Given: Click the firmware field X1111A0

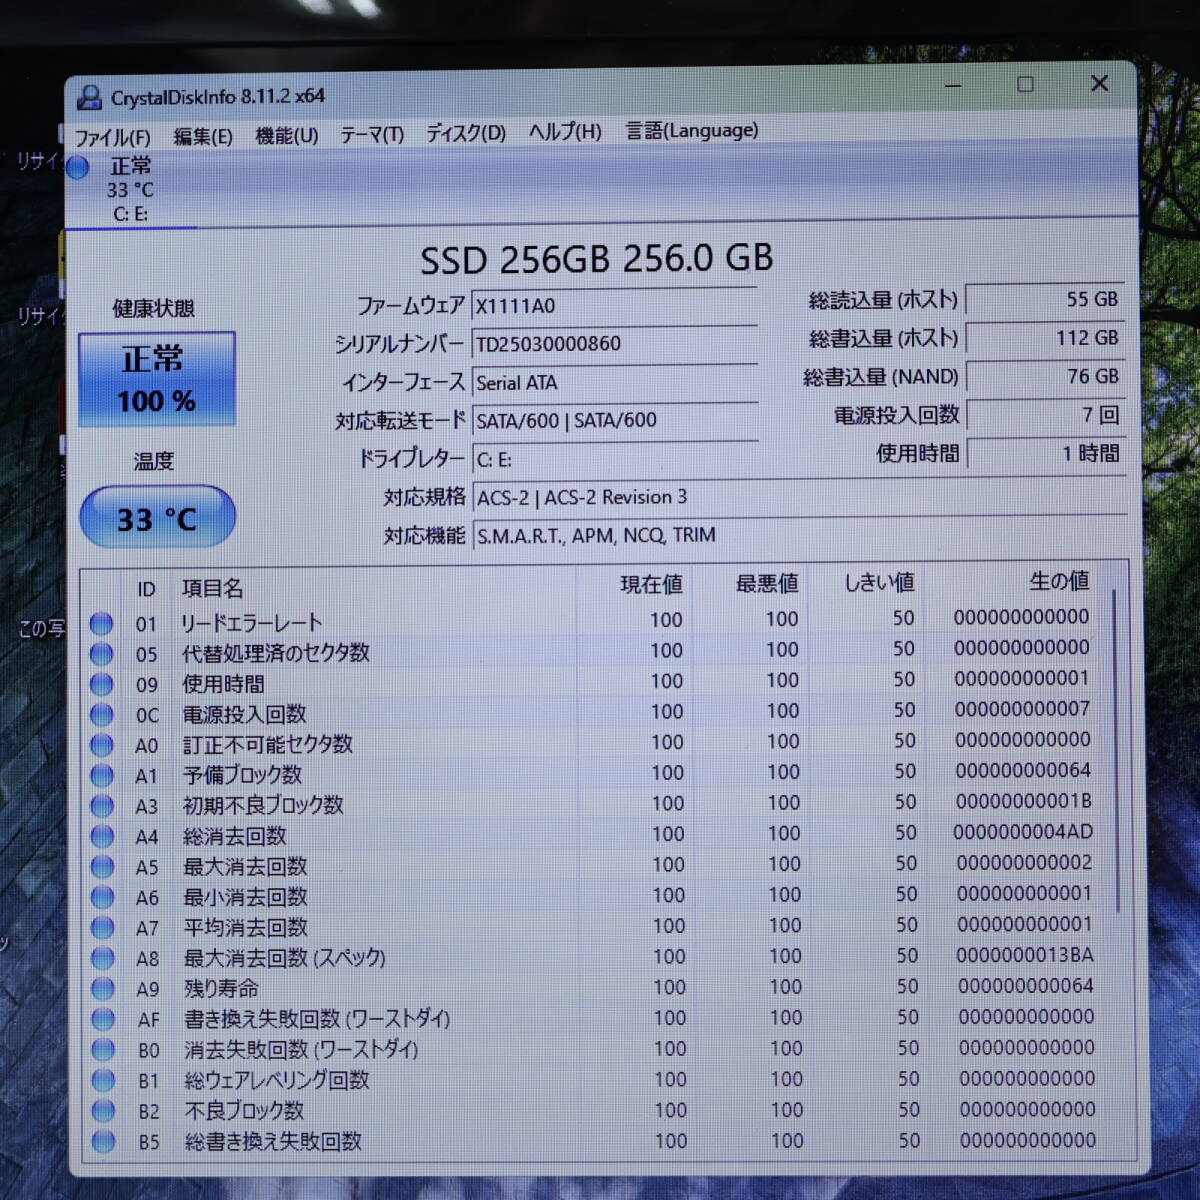Looking at the screenshot, I should [x=614, y=305].
